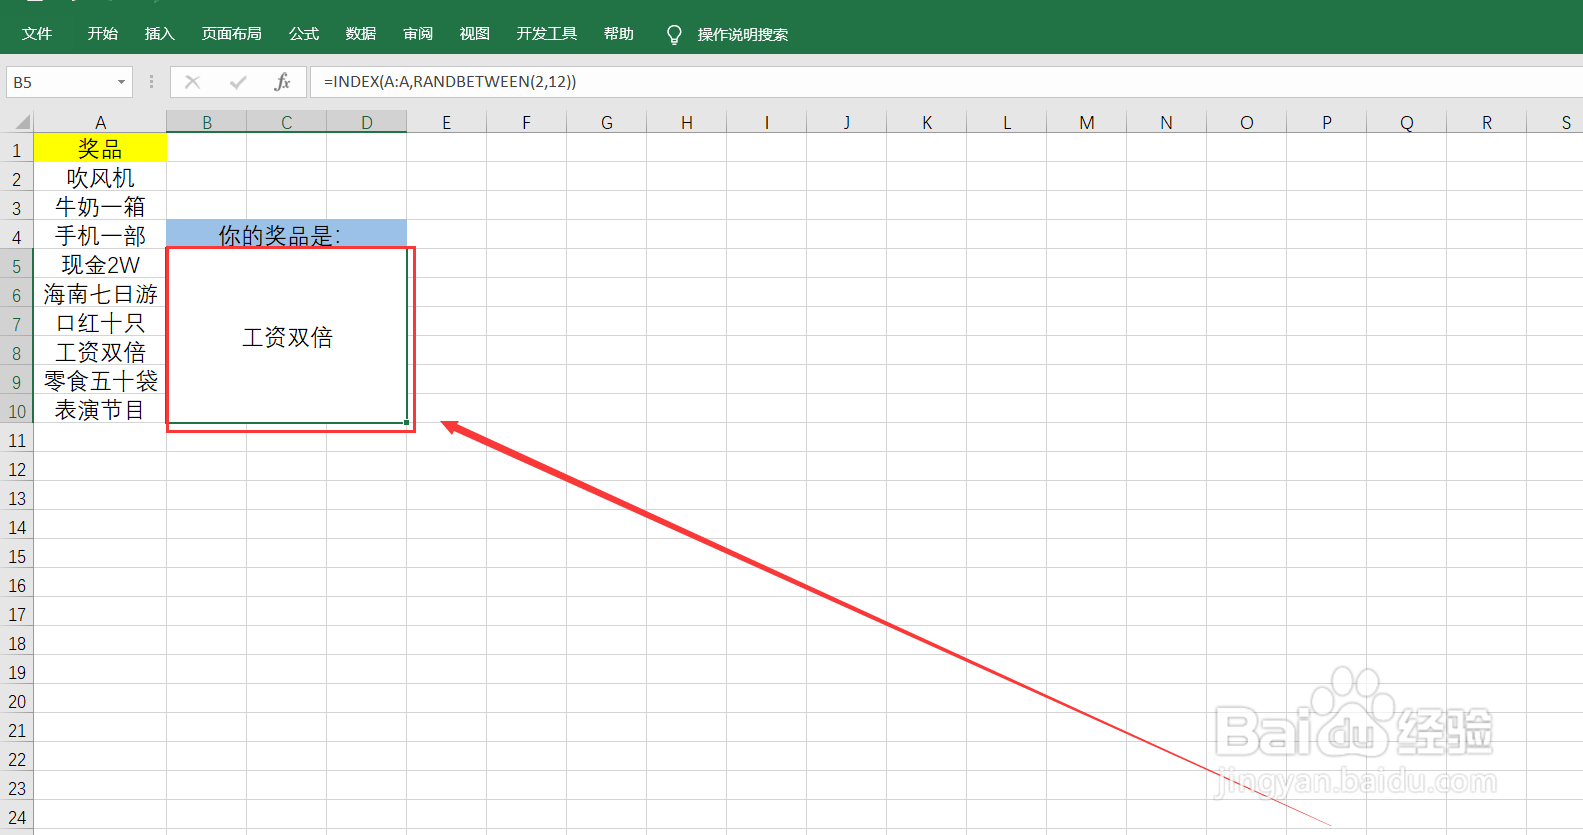Screen dimensions: 1583x835
Task: Click the cell containing 海南七日游
Action: click(100, 293)
